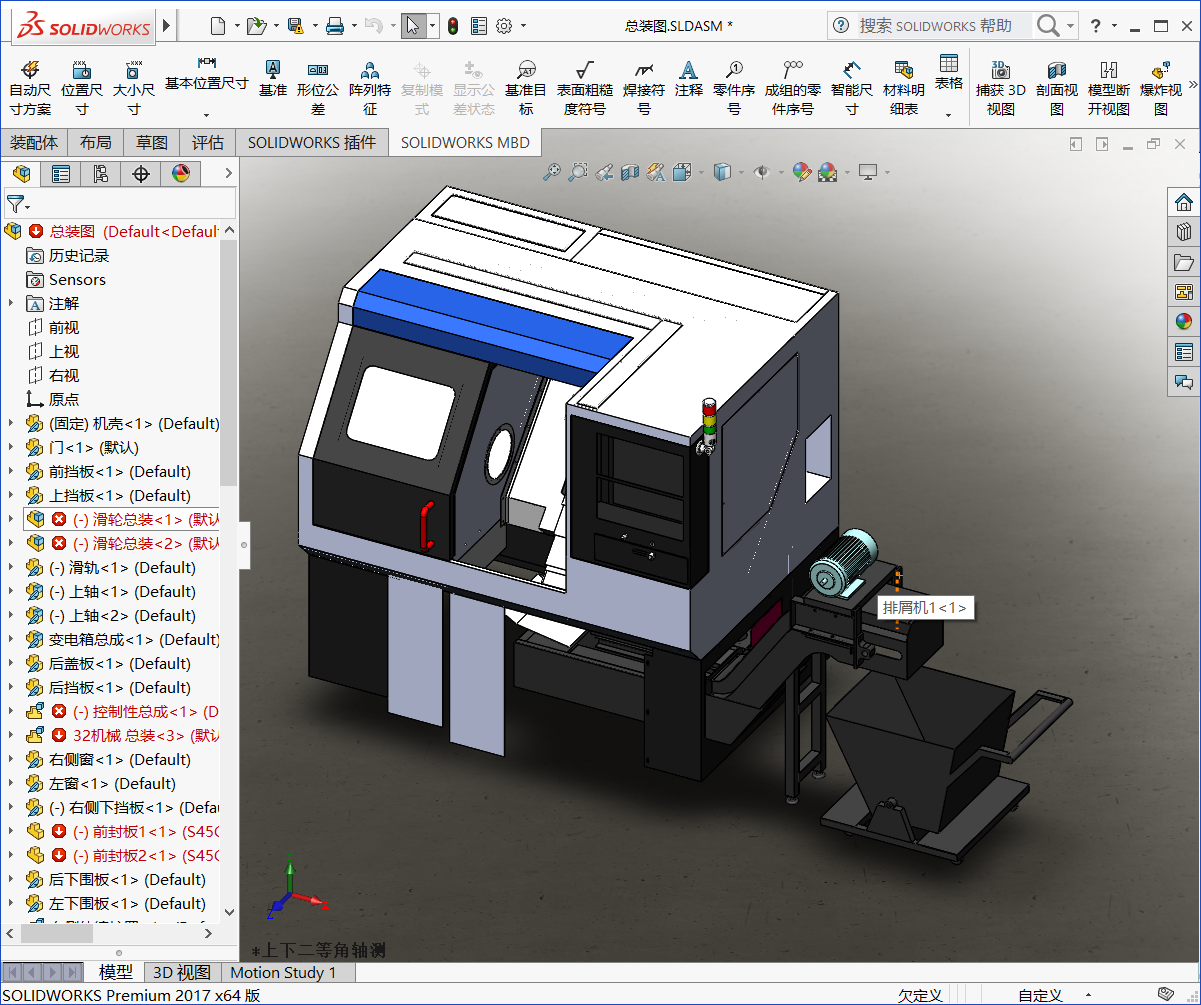The width and height of the screenshot is (1201, 1005).
Task: Open the DisplayManager color-ball panel tab
Action: (x=181, y=174)
